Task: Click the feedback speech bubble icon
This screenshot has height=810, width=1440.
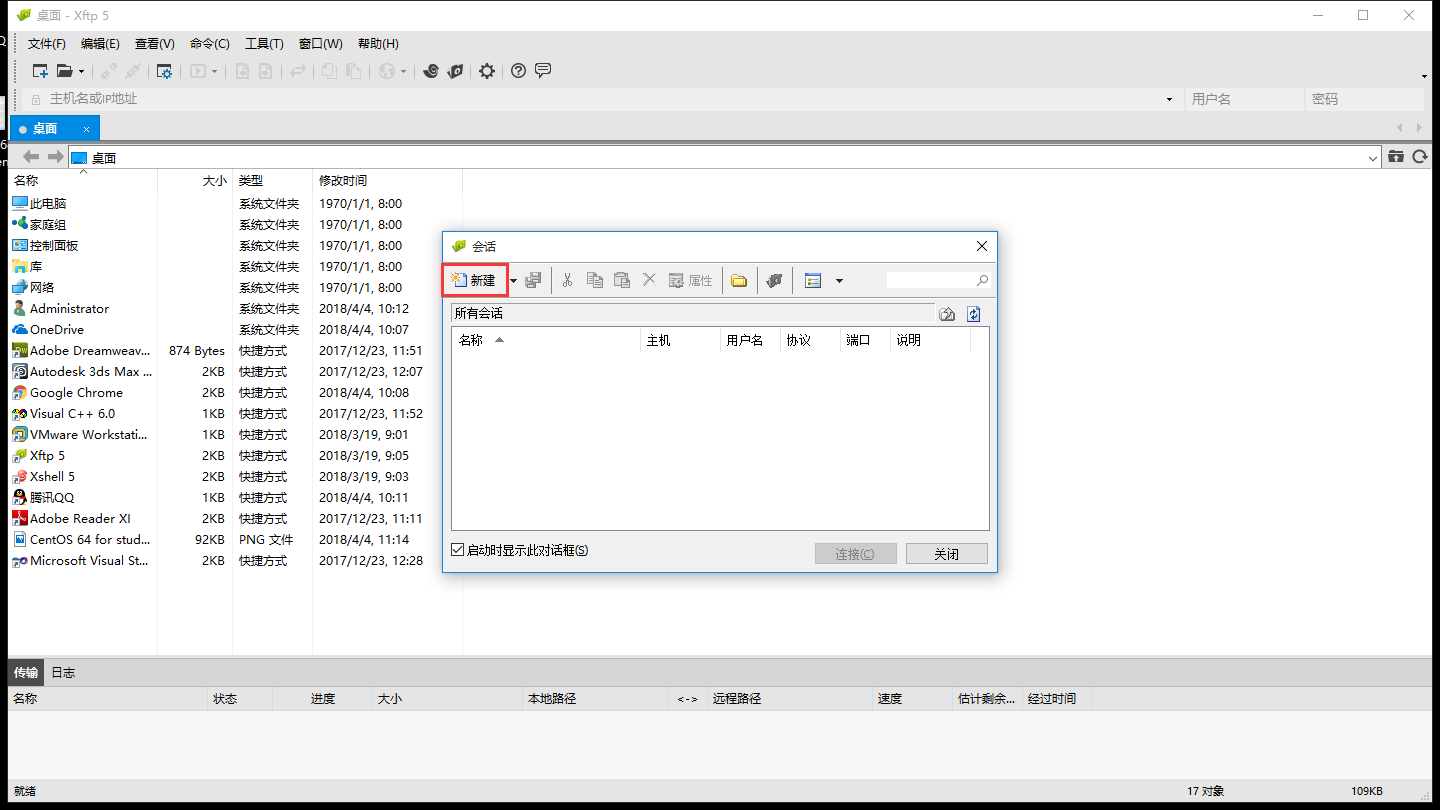Action: pyautogui.click(x=543, y=71)
